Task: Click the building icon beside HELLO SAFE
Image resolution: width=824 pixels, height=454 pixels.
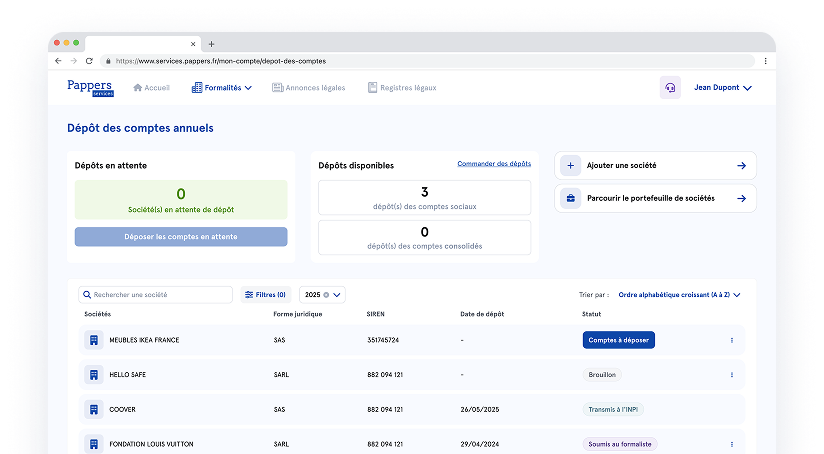Action: point(93,375)
